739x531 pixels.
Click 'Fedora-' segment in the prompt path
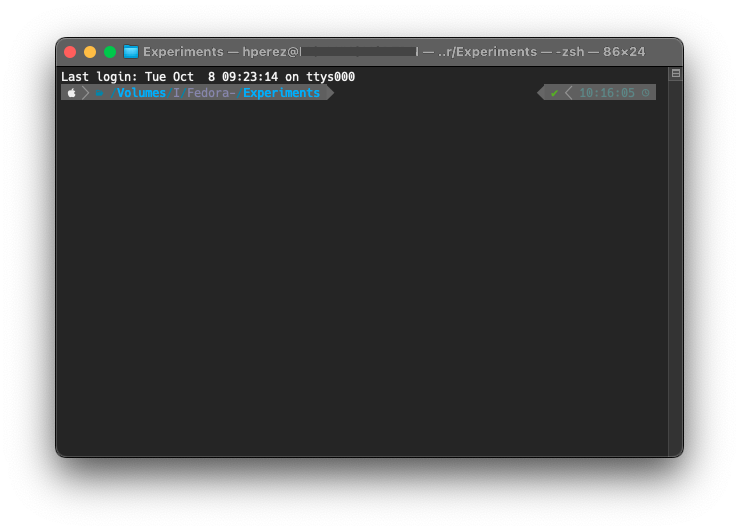coord(211,93)
